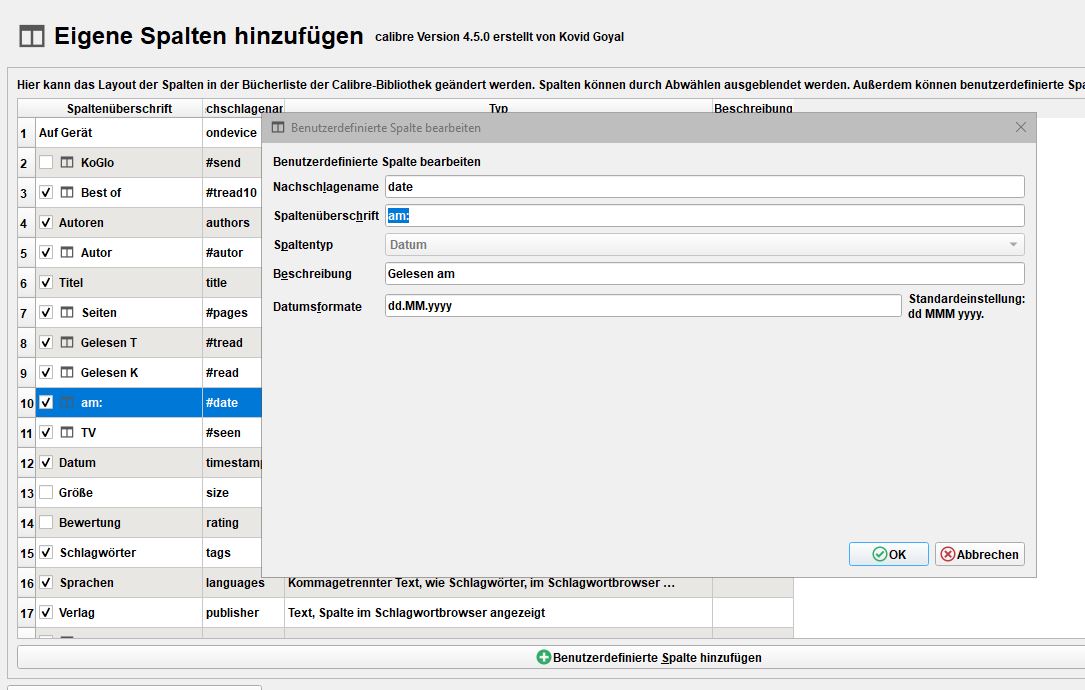This screenshot has width=1085, height=690.
Task: Click the Nachschlagename input field
Action: click(x=704, y=186)
